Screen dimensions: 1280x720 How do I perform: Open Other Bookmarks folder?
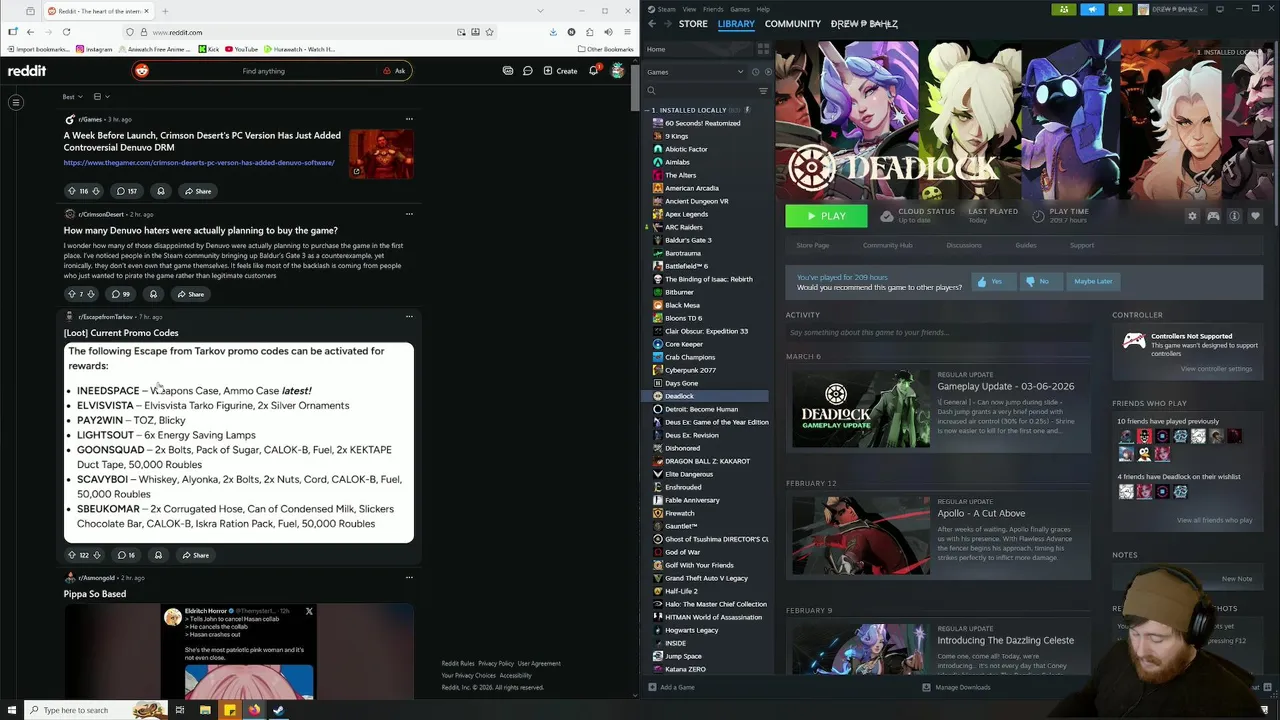click(605, 49)
